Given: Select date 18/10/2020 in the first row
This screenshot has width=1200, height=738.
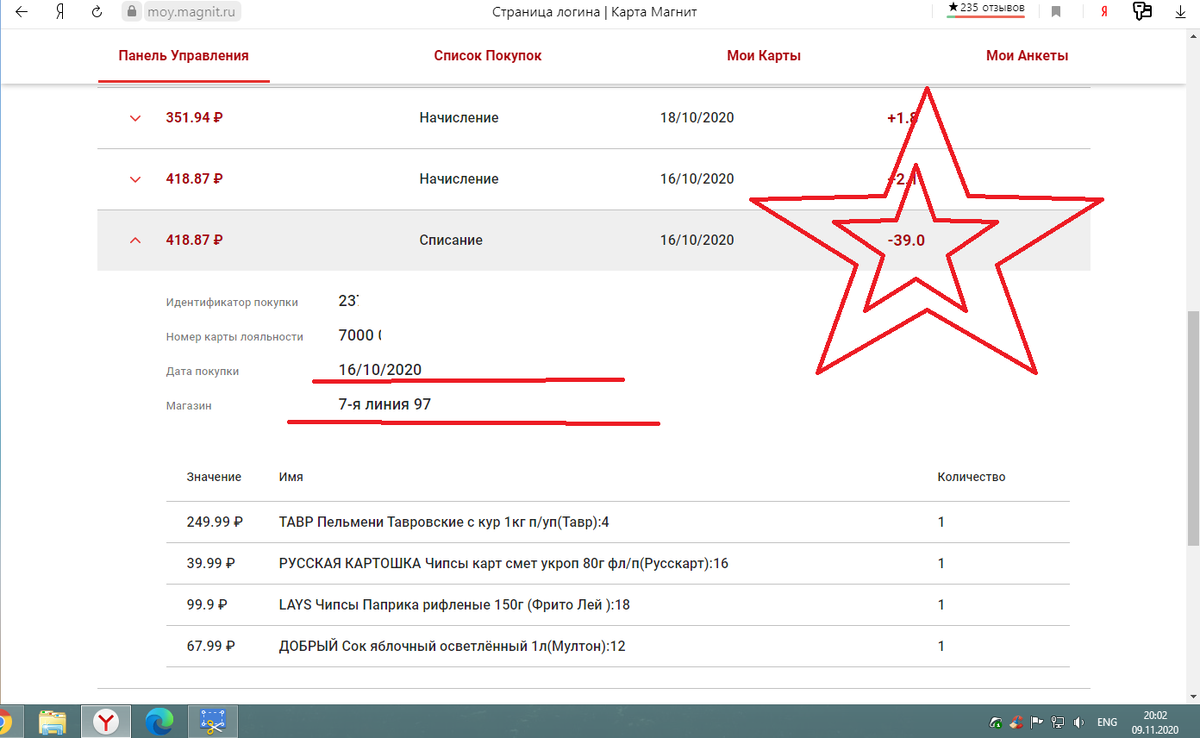Looking at the screenshot, I should pos(697,118).
